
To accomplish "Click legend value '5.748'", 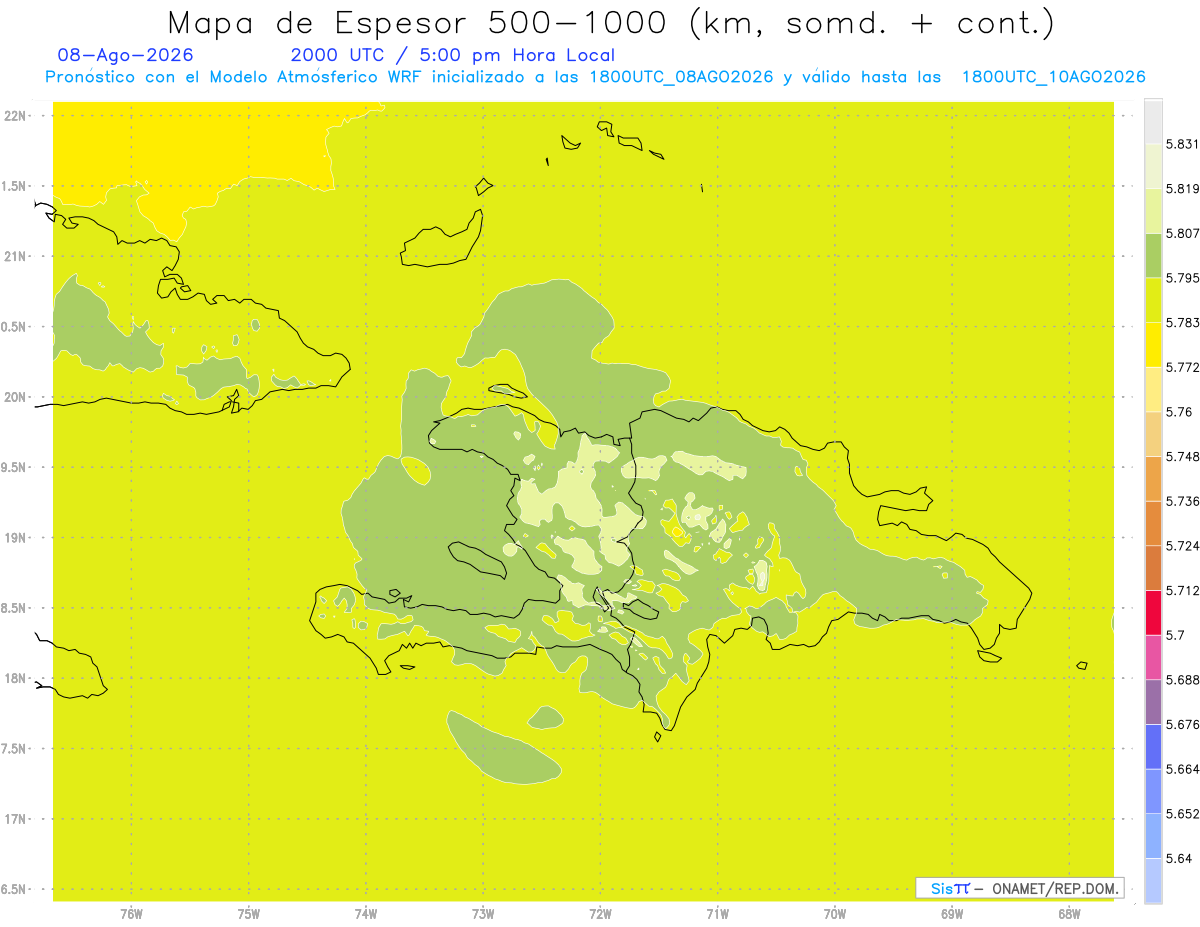I will [1182, 457].
